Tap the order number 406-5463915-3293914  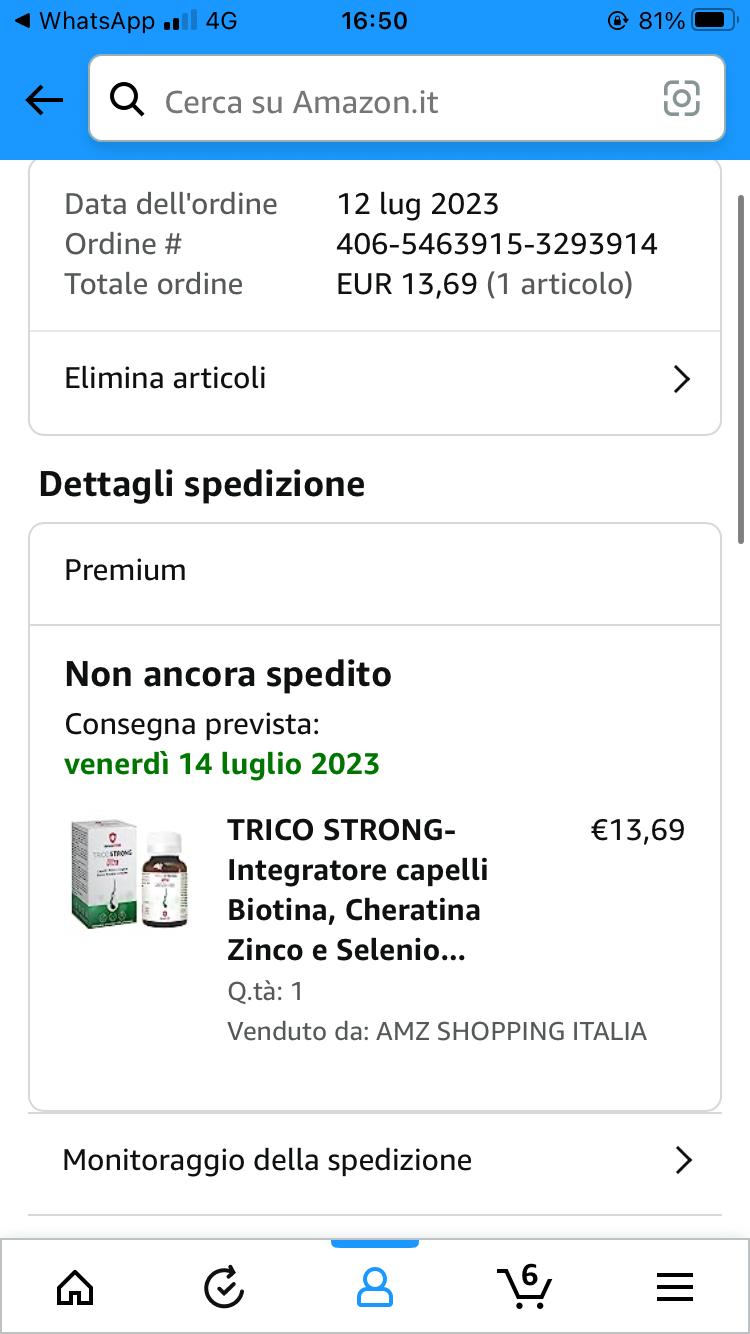point(497,244)
